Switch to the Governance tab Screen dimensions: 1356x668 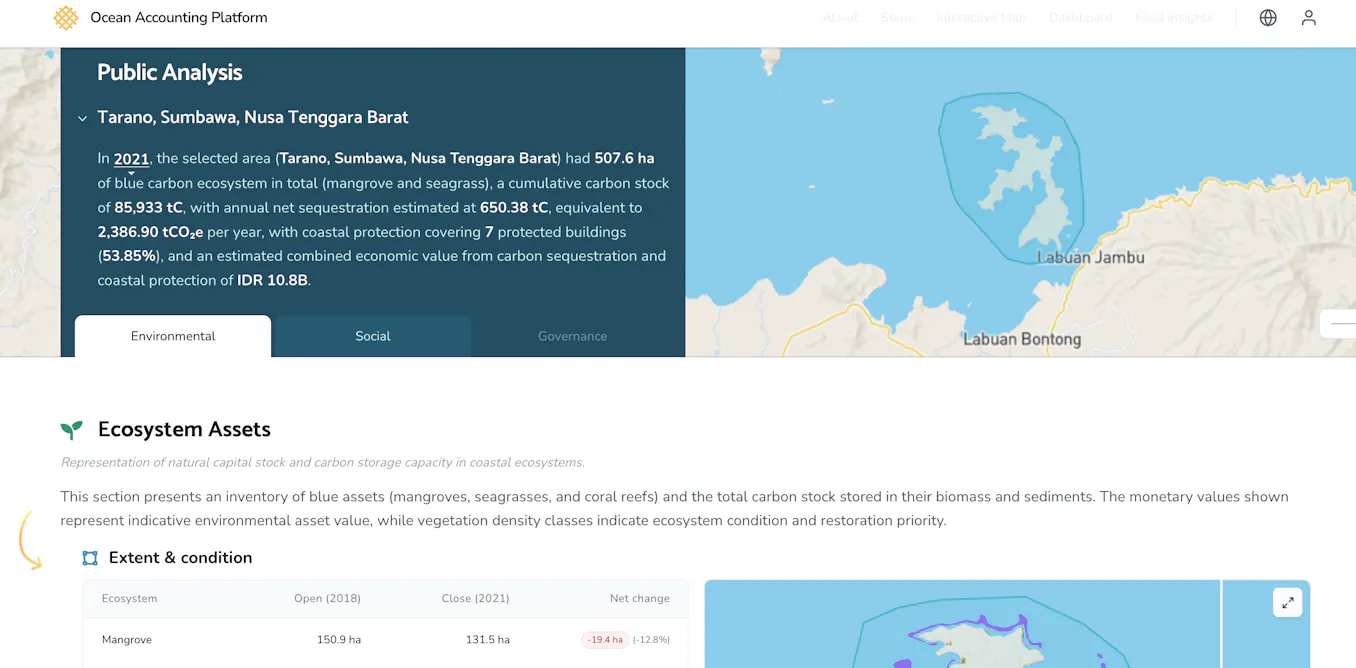pyautogui.click(x=573, y=336)
